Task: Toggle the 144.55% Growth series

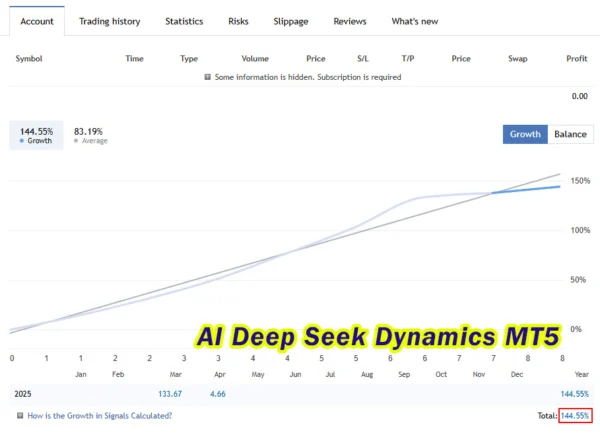Action: click(x=36, y=135)
